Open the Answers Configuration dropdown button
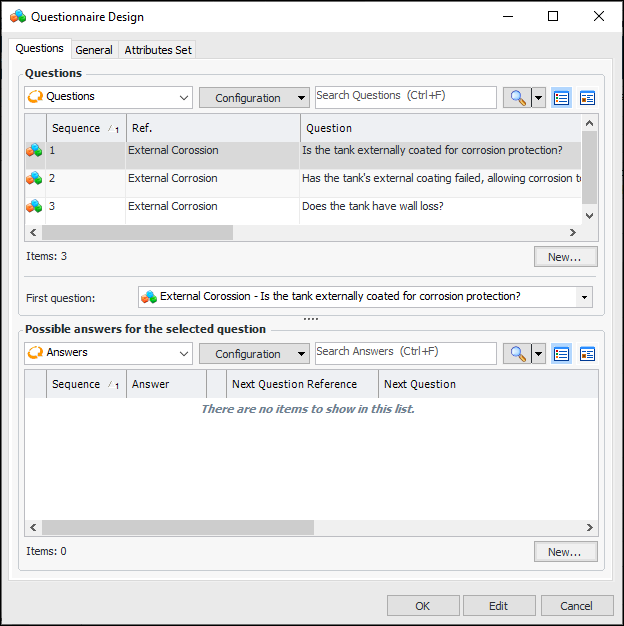 [x=254, y=353]
